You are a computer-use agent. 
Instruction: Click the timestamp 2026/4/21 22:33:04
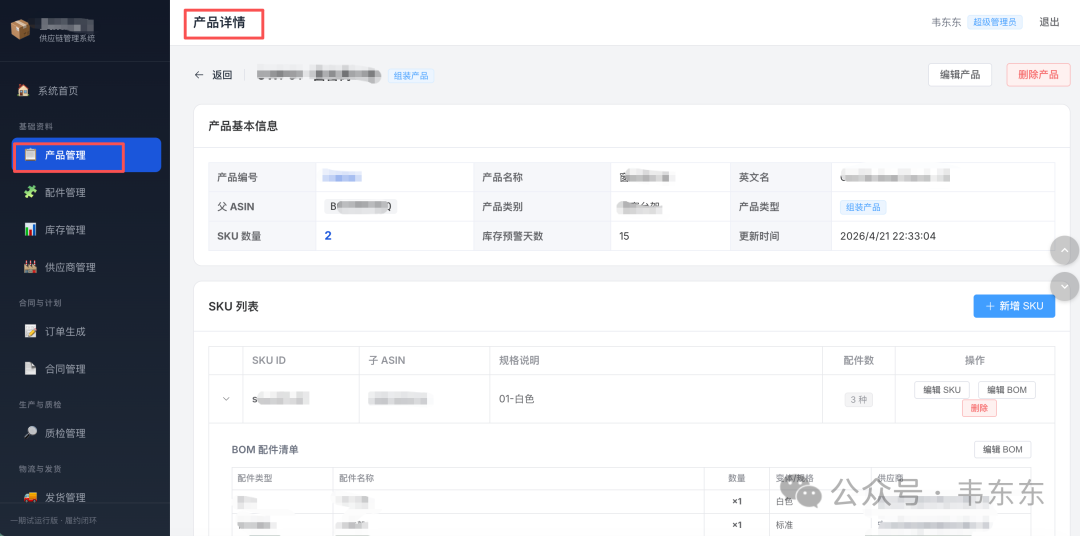[888, 236]
